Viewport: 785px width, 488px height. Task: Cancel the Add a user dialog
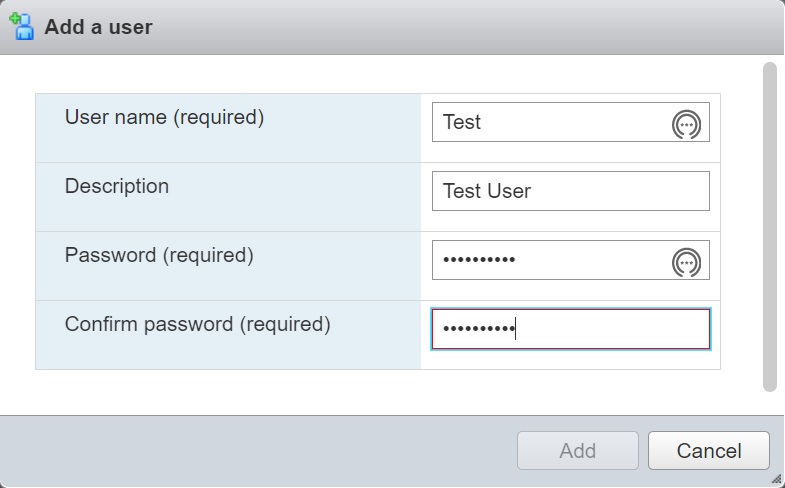708,451
